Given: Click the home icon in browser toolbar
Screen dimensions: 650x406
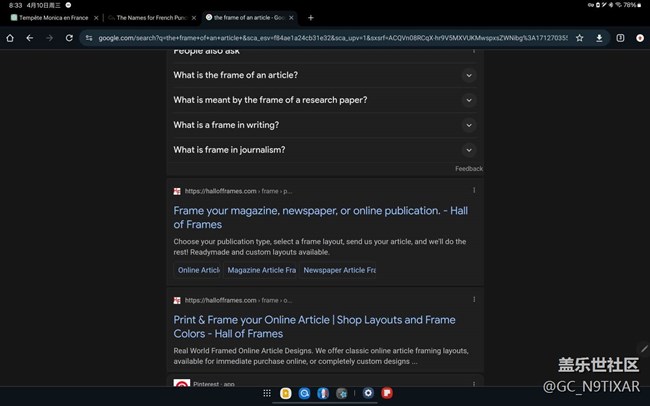Looking at the screenshot, I should click(10, 38).
